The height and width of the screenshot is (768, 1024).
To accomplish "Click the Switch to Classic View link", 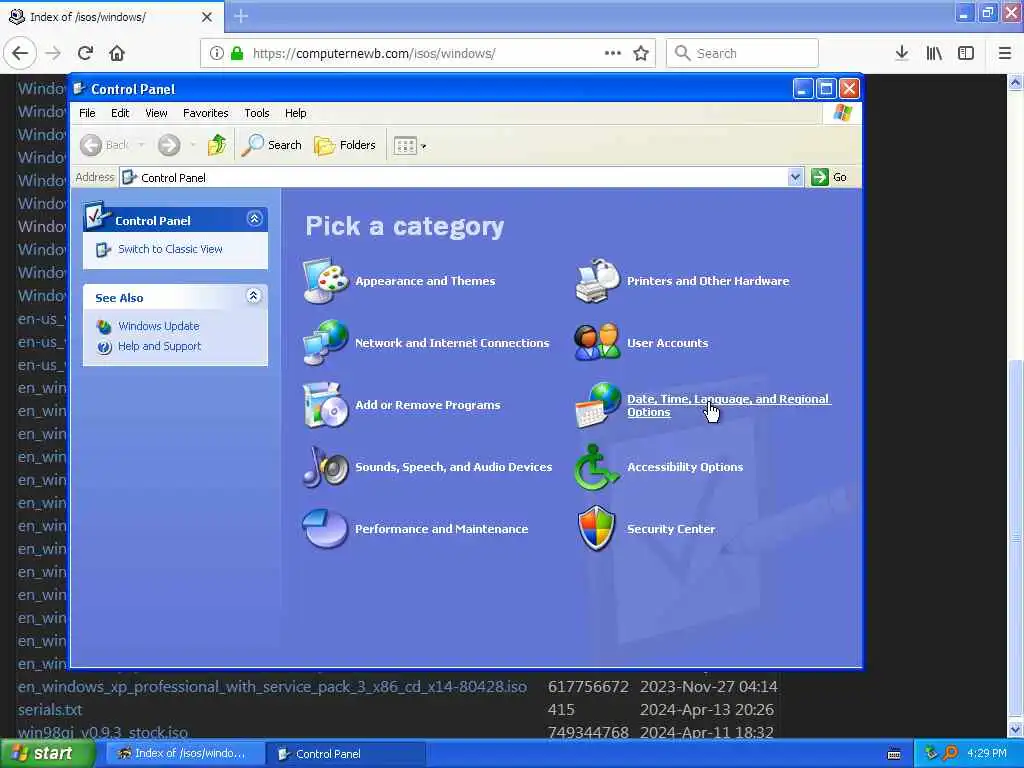I will [x=170, y=249].
